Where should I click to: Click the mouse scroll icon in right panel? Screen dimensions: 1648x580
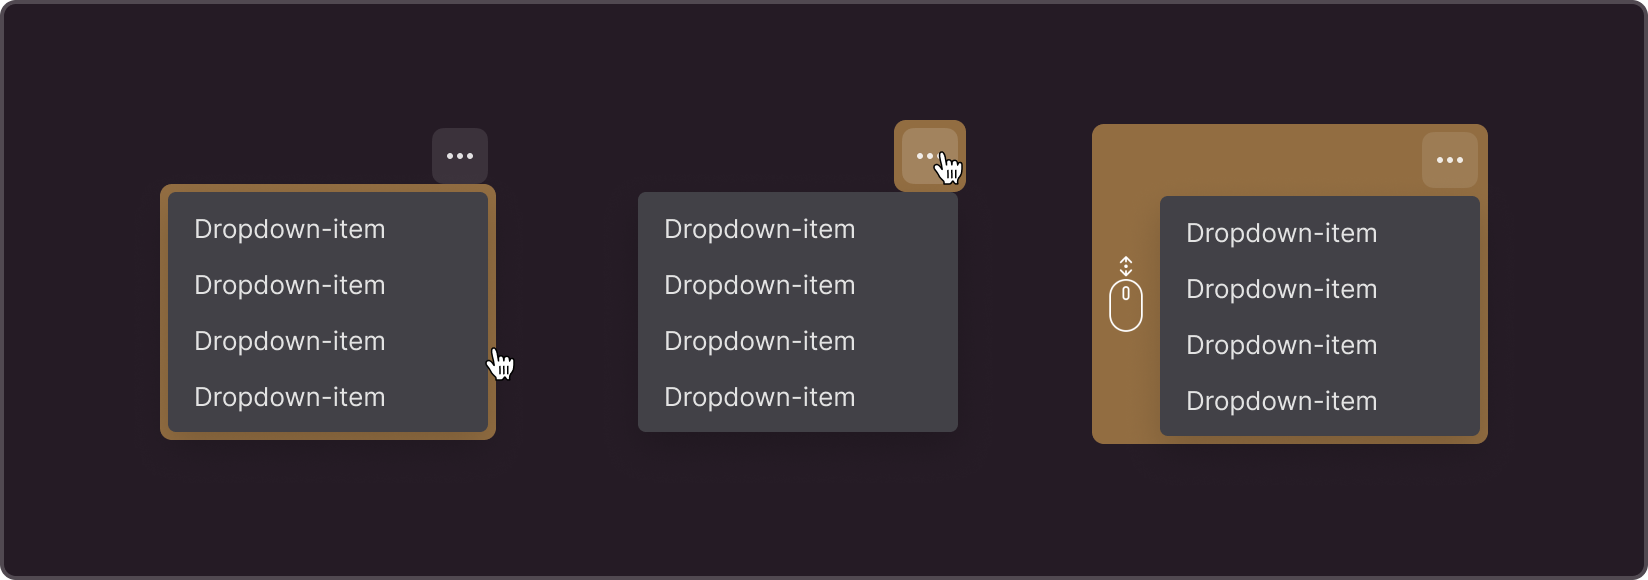click(1126, 305)
